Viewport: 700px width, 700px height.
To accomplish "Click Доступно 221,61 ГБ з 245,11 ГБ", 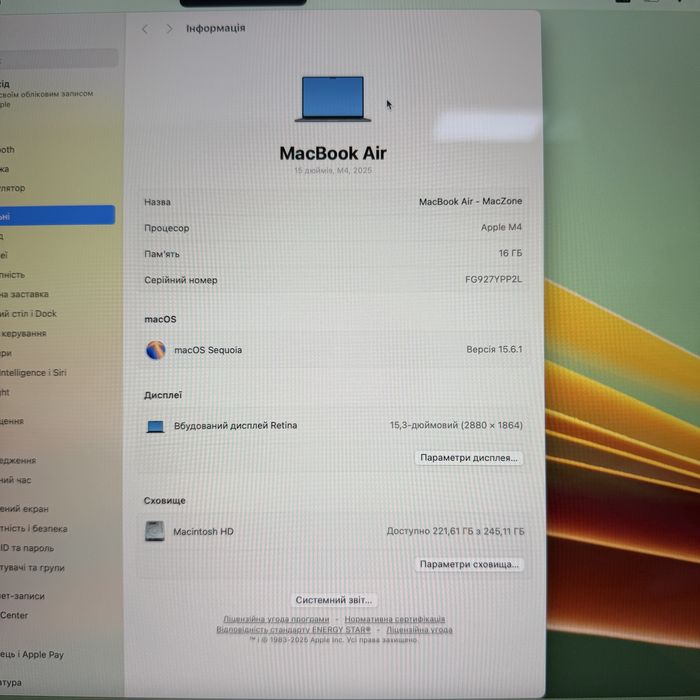I will pyautogui.click(x=455, y=531).
